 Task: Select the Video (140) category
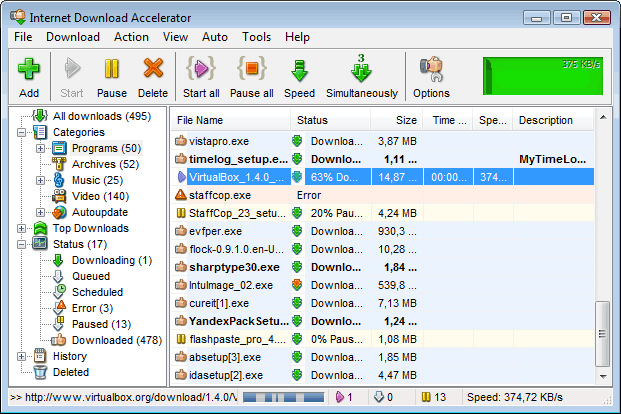(x=101, y=196)
